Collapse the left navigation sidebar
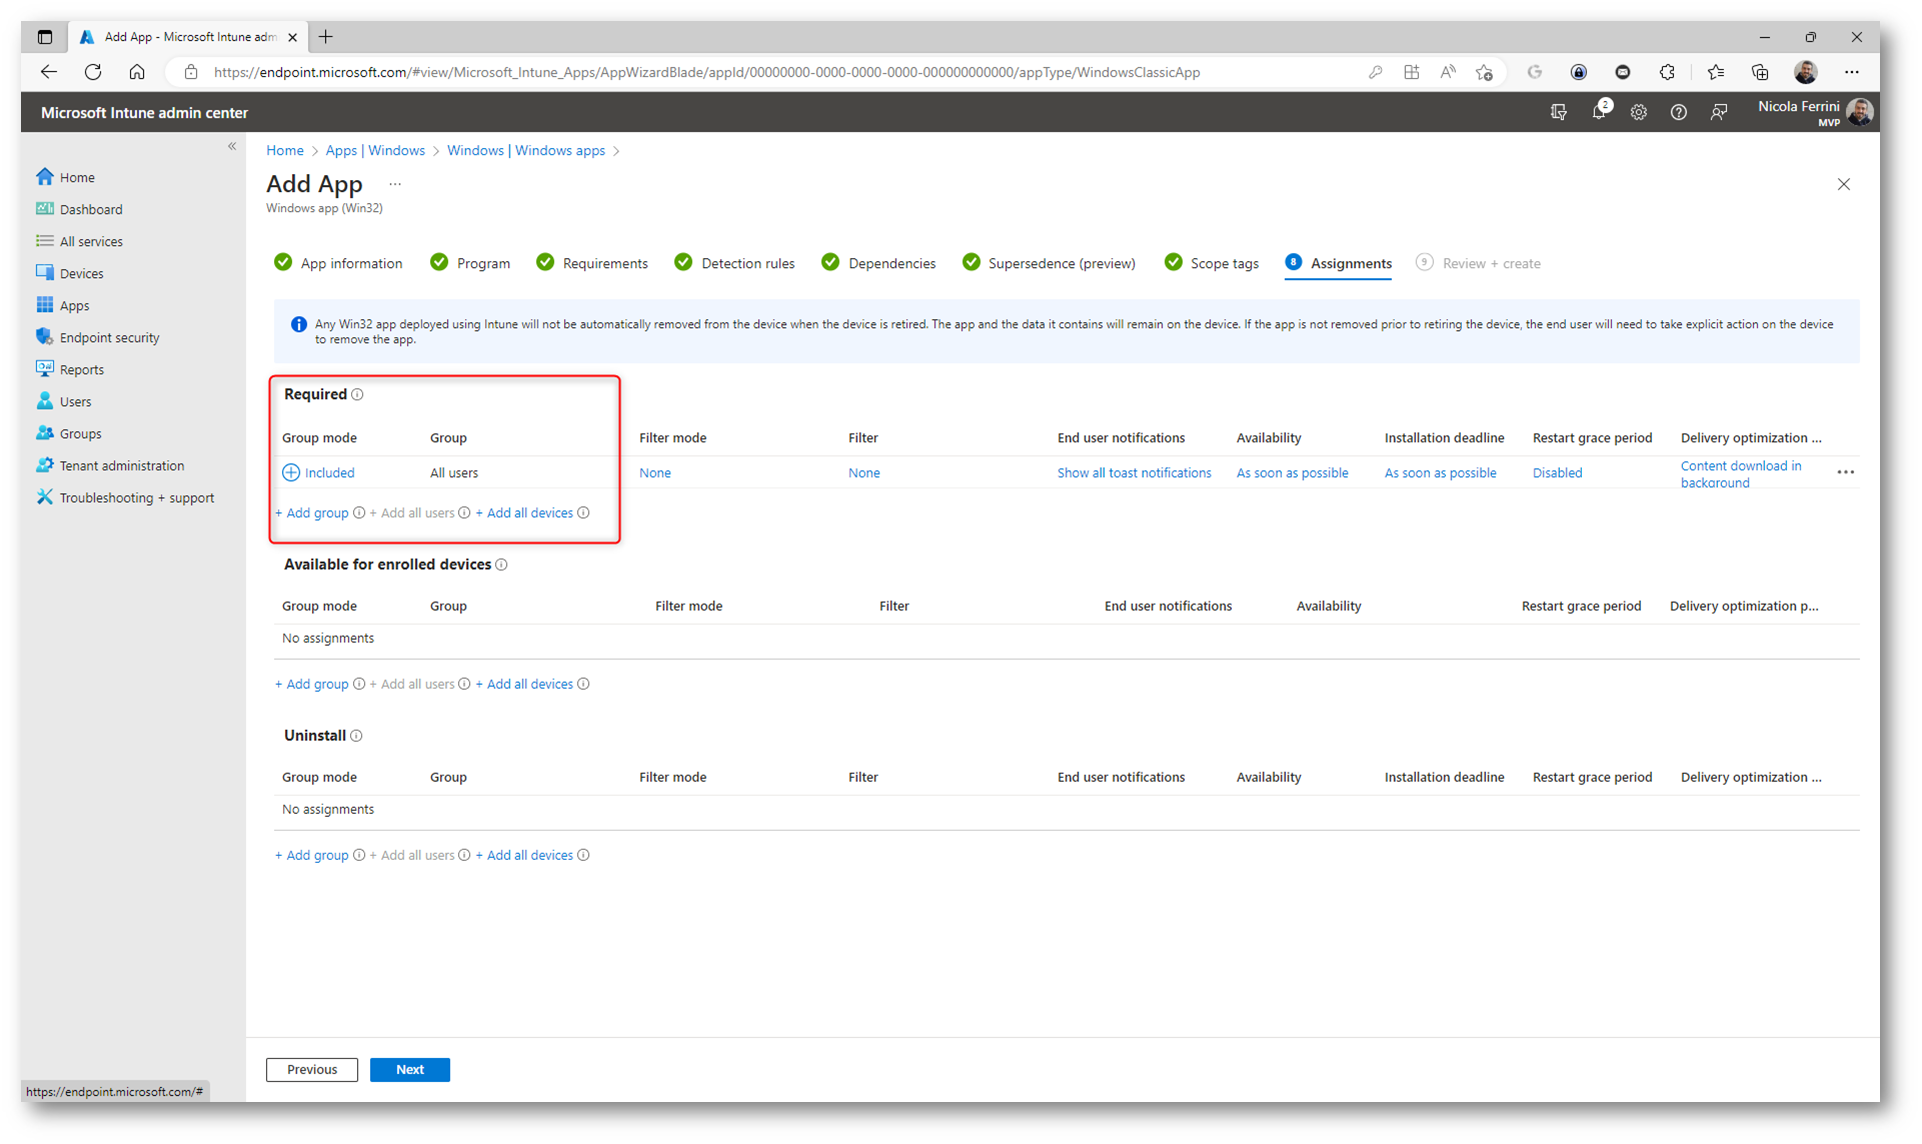 pyautogui.click(x=232, y=146)
